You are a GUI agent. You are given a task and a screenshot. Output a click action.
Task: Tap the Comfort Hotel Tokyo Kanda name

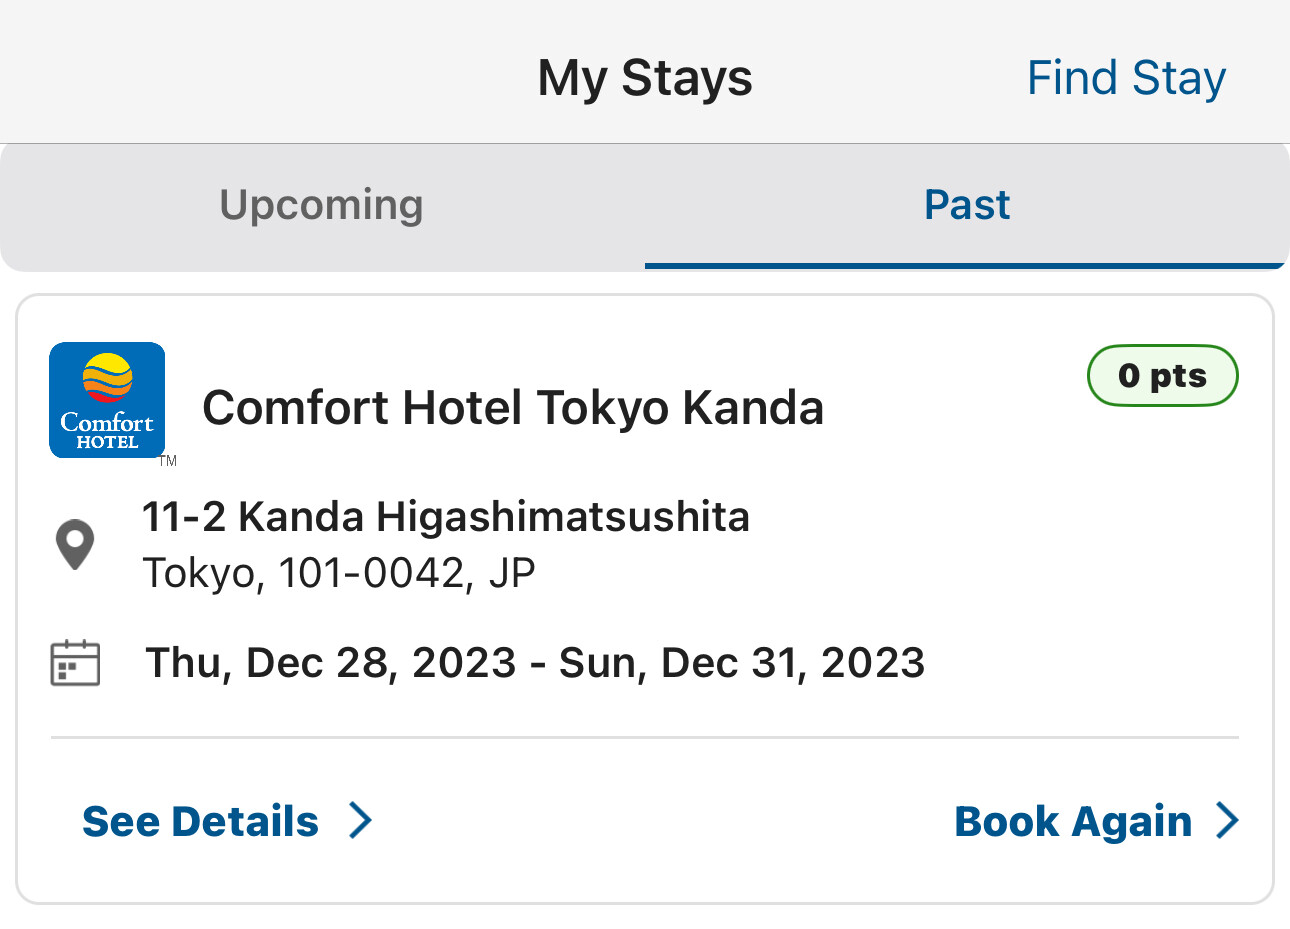tap(513, 408)
